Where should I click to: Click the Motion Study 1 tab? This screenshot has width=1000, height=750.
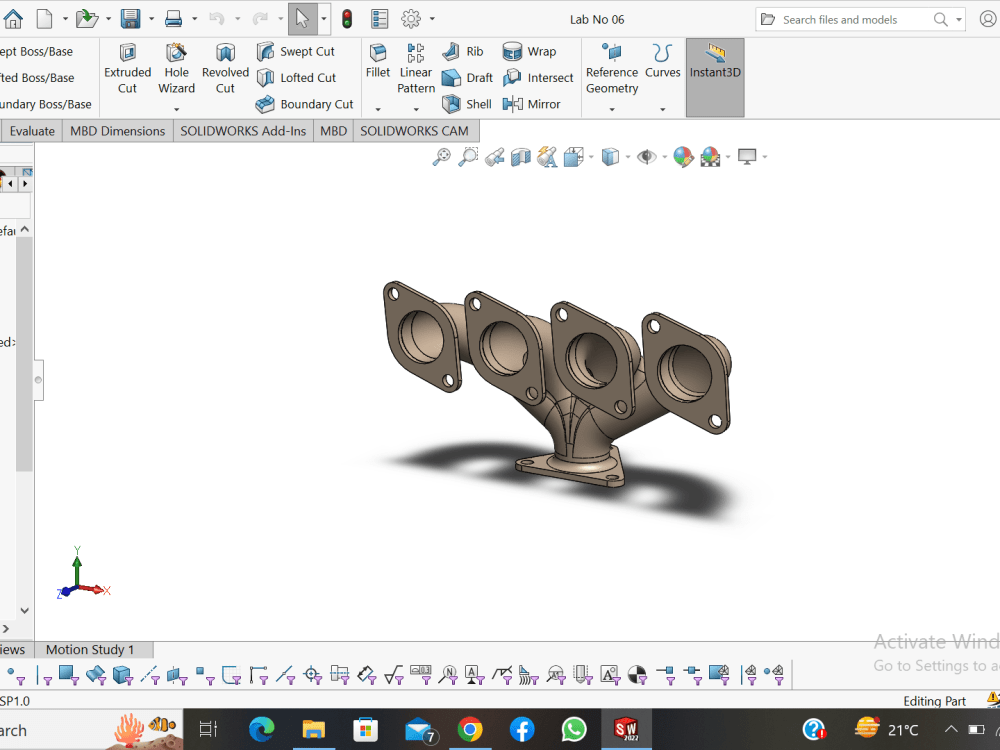[x=91, y=649]
